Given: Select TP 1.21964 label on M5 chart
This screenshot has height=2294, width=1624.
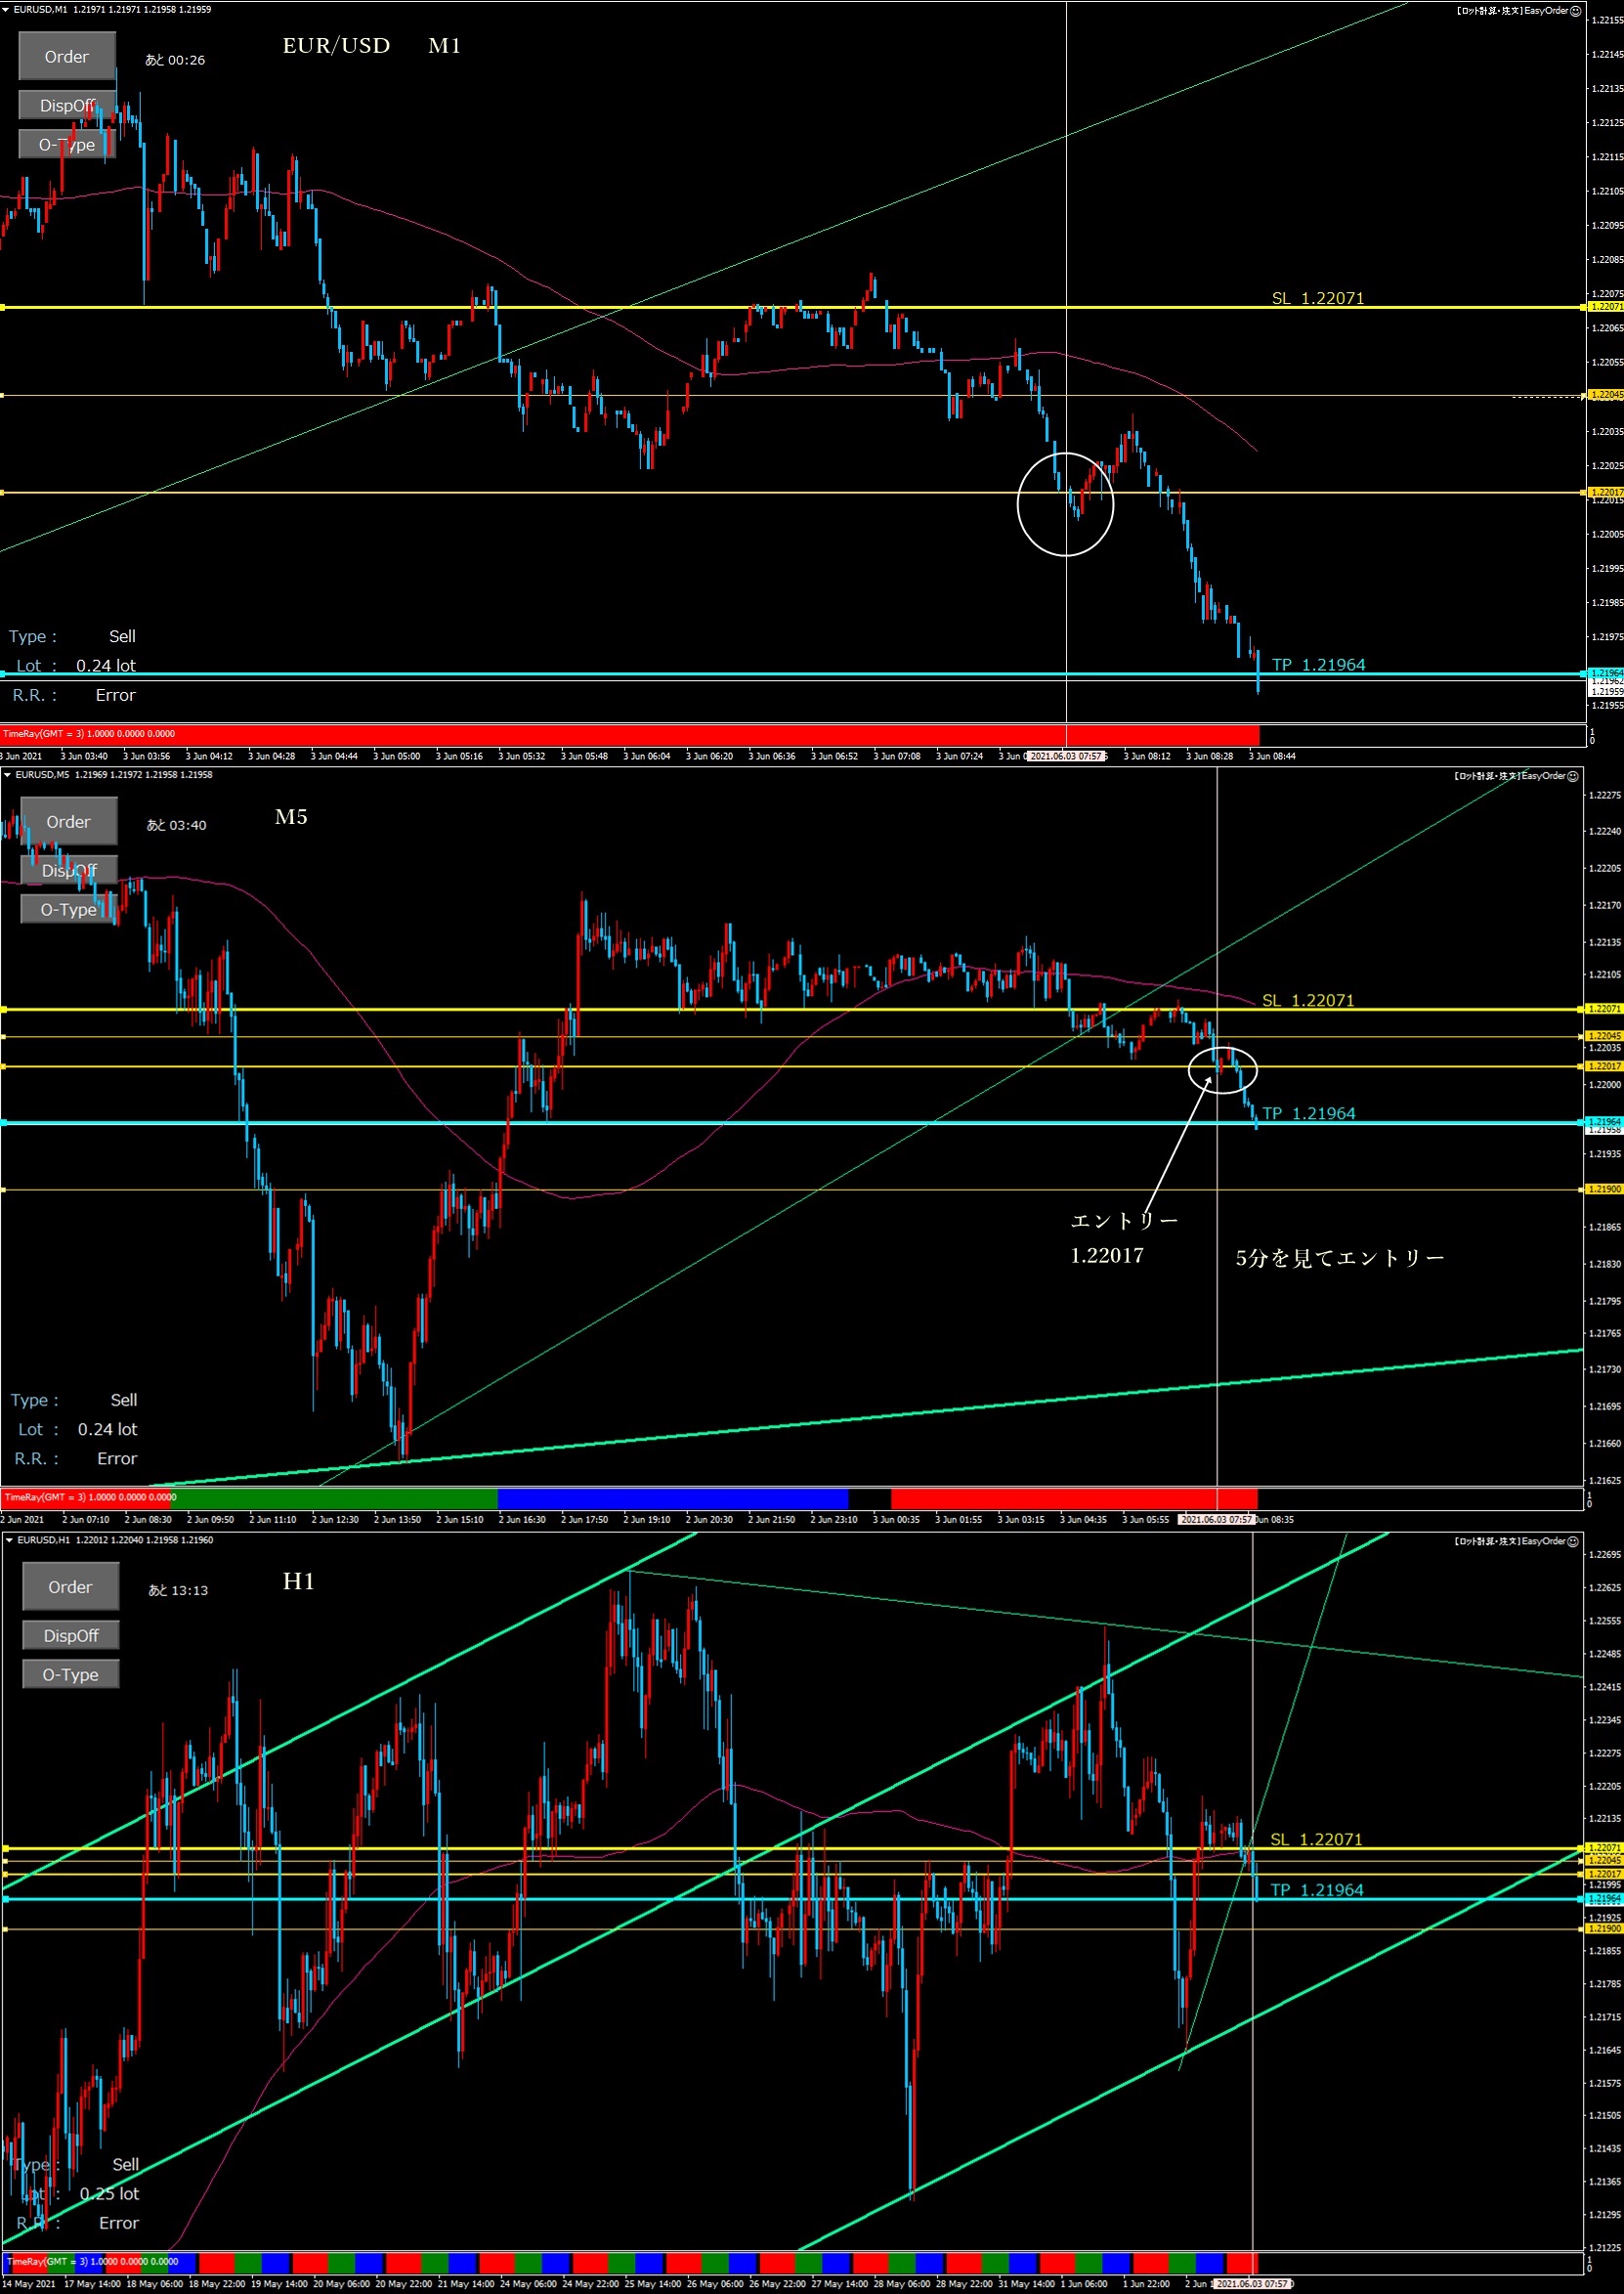Looking at the screenshot, I should tap(1308, 1113).
